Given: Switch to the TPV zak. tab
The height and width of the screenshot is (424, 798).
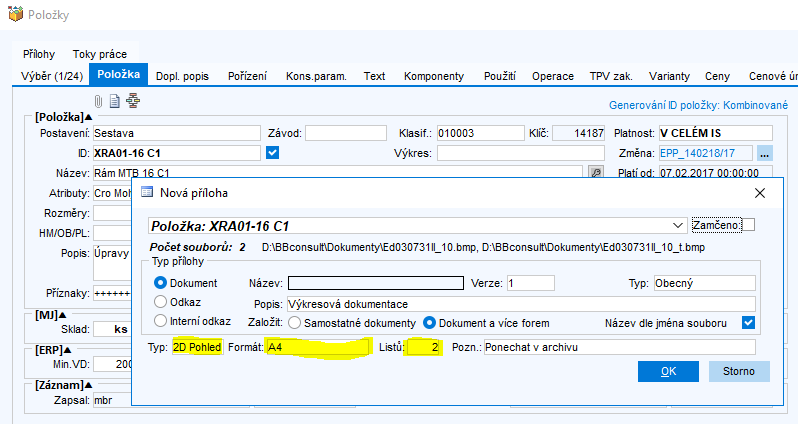Looking at the screenshot, I should [611, 76].
